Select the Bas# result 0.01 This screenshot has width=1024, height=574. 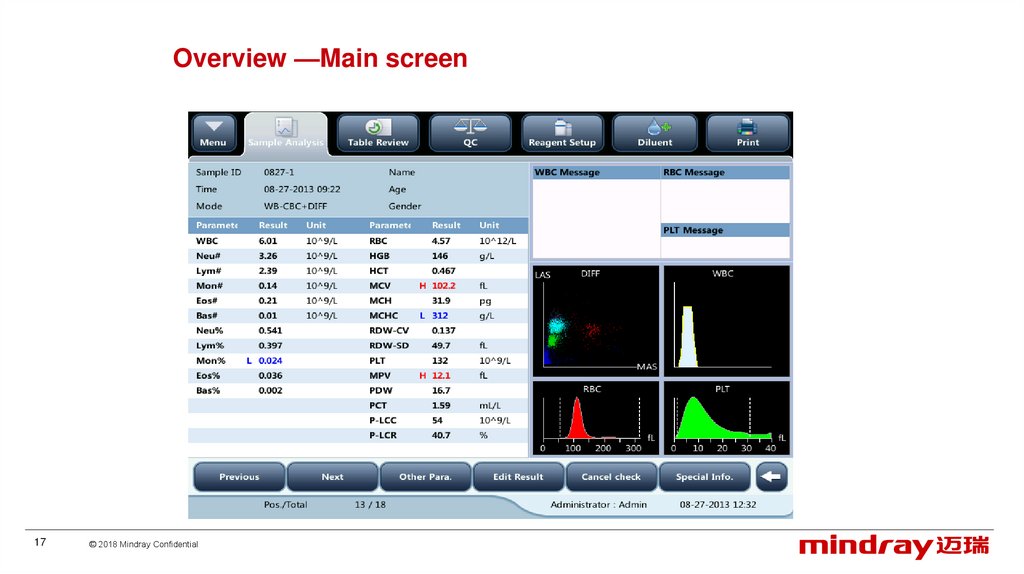(x=268, y=316)
